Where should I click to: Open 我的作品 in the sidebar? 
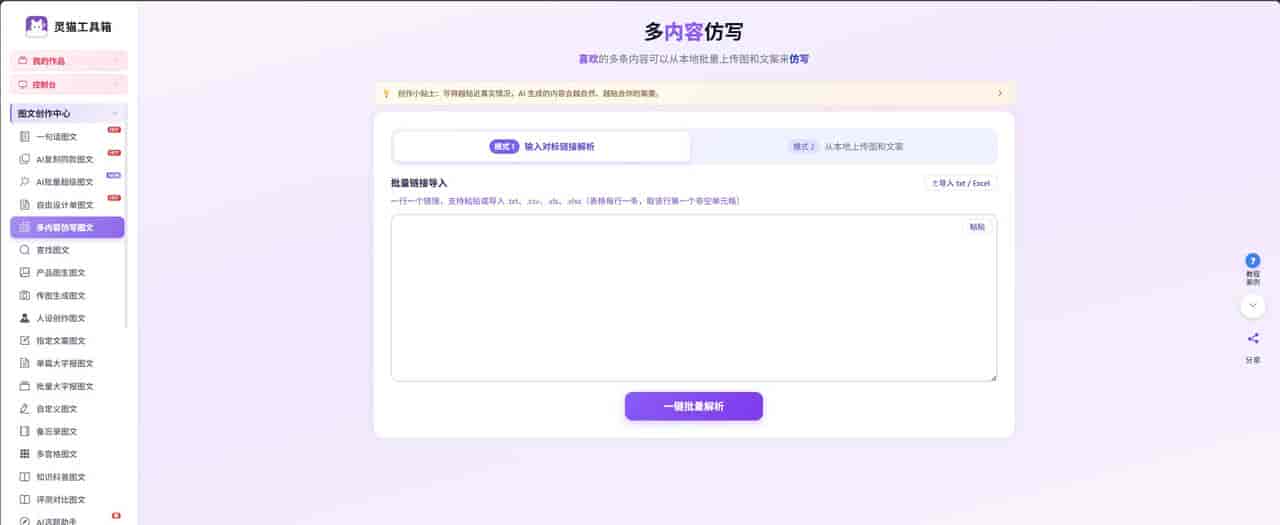(x=69, y=61)
